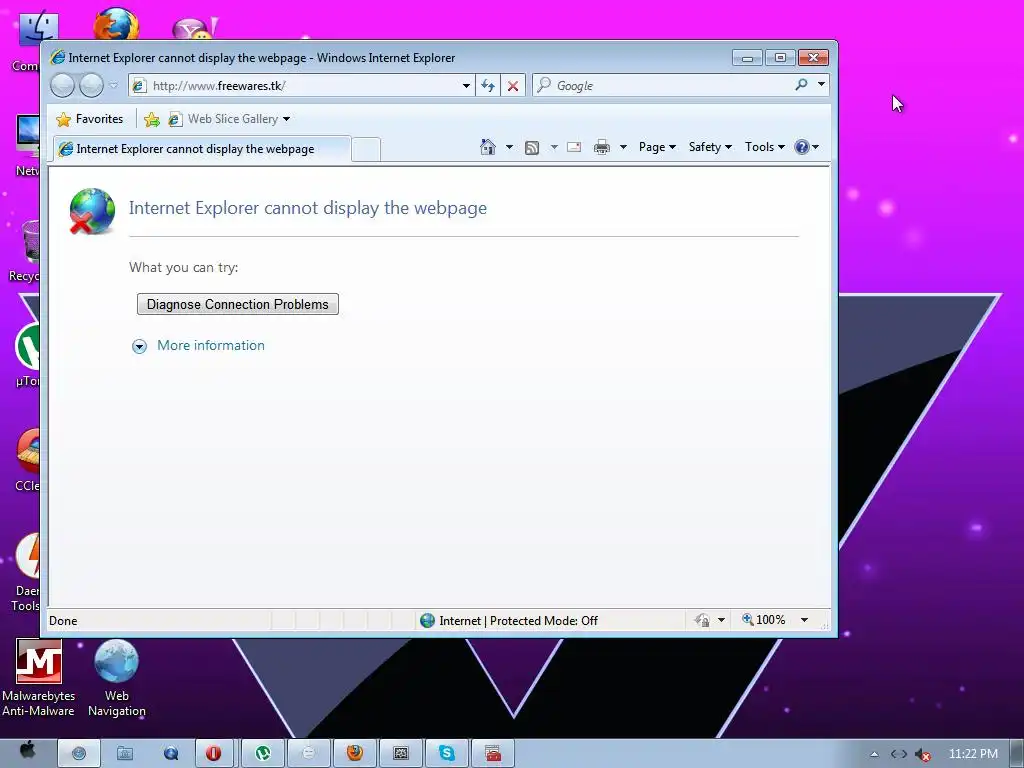Screen dimensions: 1024x768
Task: Click the Firefox icon in taskbar
Action: [x=355, y=754]
